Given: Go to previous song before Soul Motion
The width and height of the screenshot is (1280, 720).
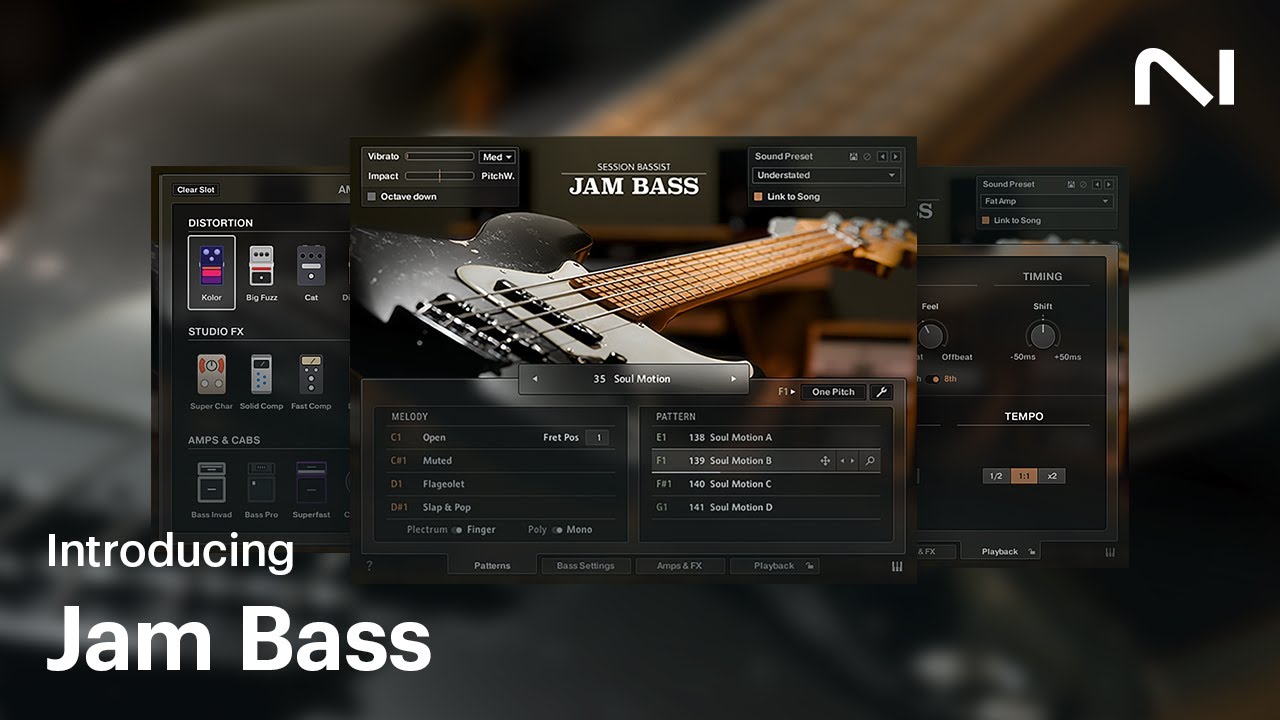Looking at the screenshot, I should (534, 379).
